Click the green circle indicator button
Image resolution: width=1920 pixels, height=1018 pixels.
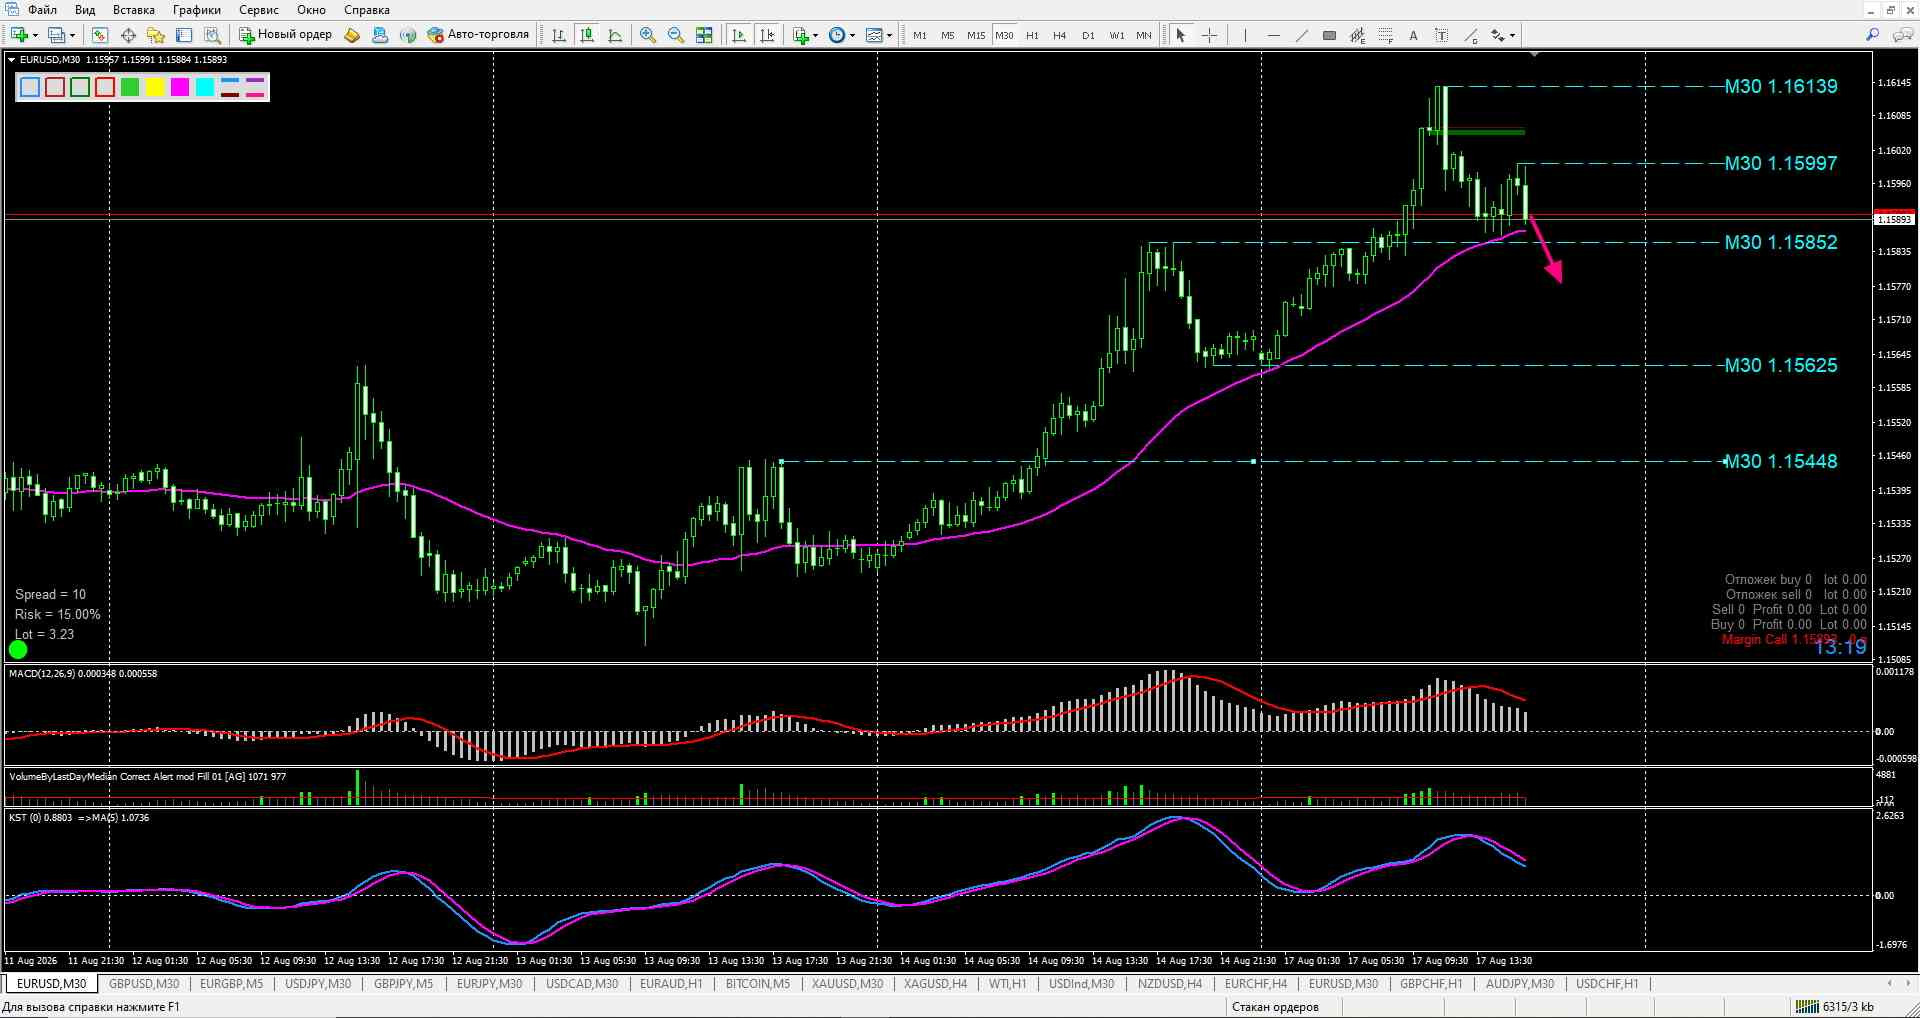coord(18,649)
